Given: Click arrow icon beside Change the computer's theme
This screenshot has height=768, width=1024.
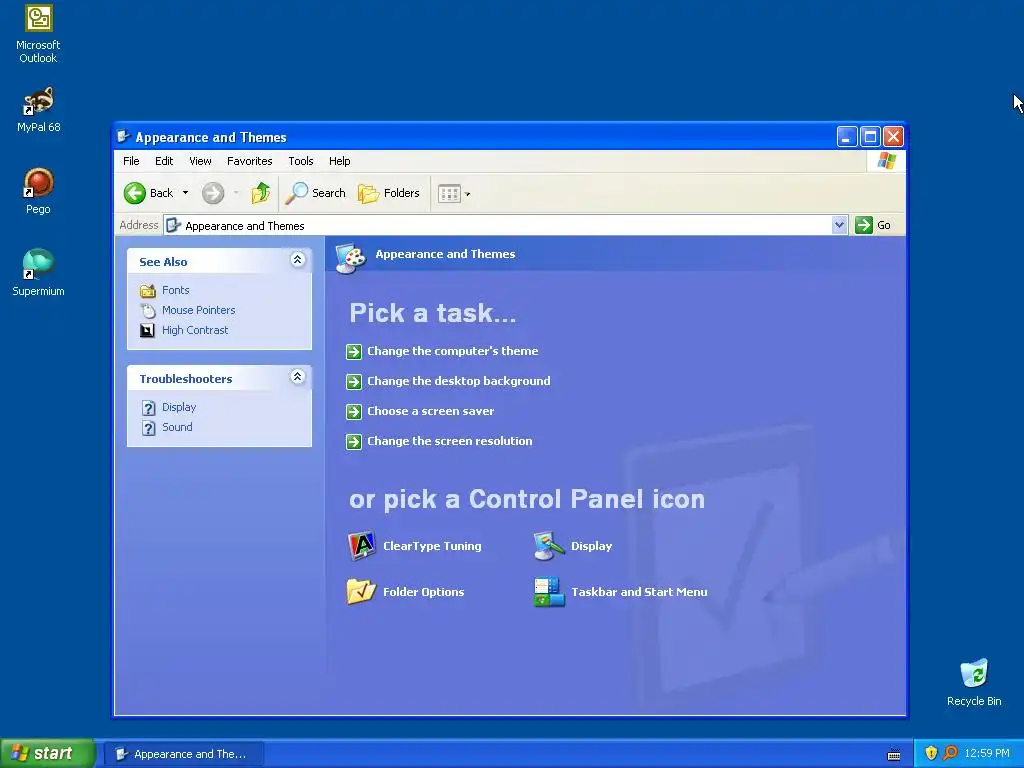Looking at the screenshot, I should pyautogui.click(x=354, y=351).
